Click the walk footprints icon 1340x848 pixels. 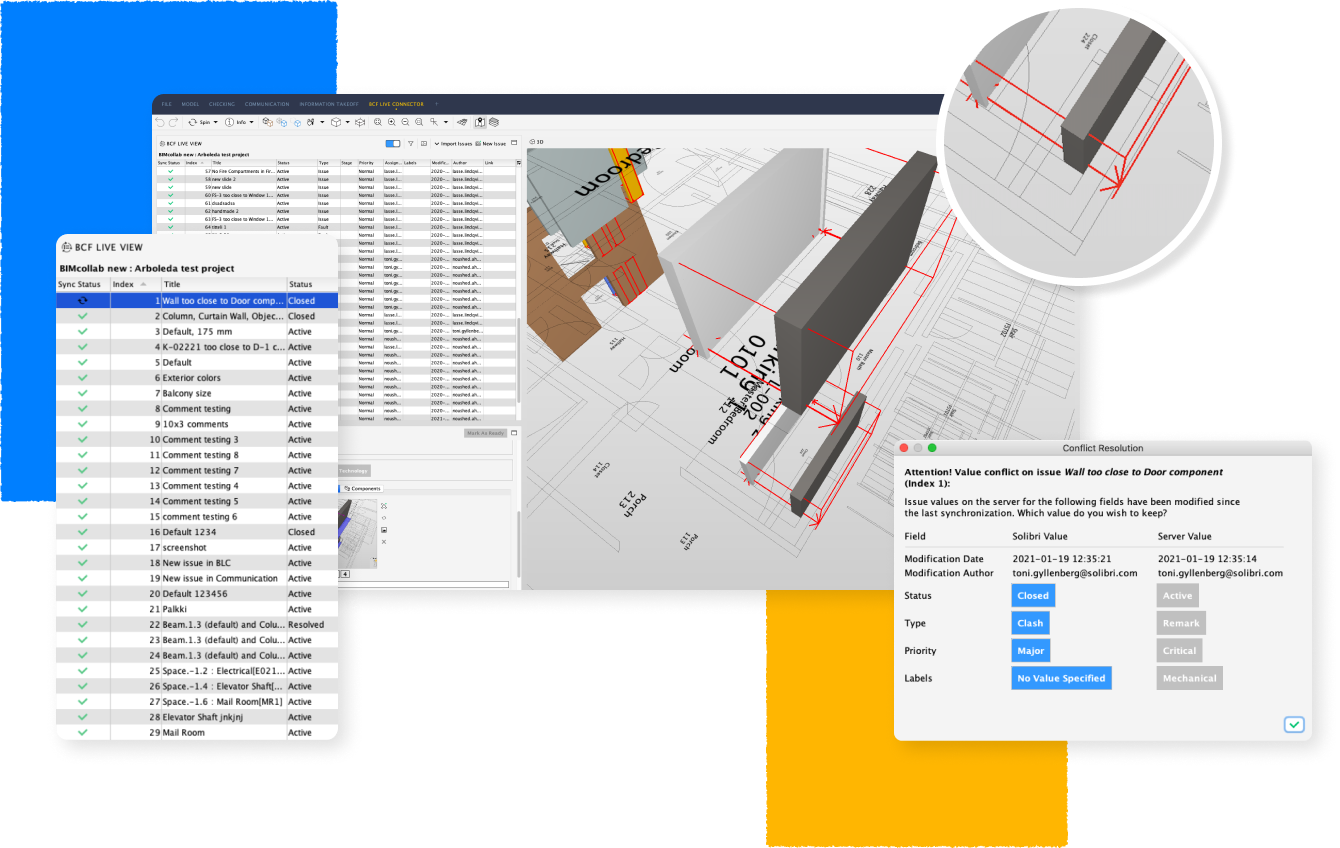pyautogui.click(x=311, y=122)
